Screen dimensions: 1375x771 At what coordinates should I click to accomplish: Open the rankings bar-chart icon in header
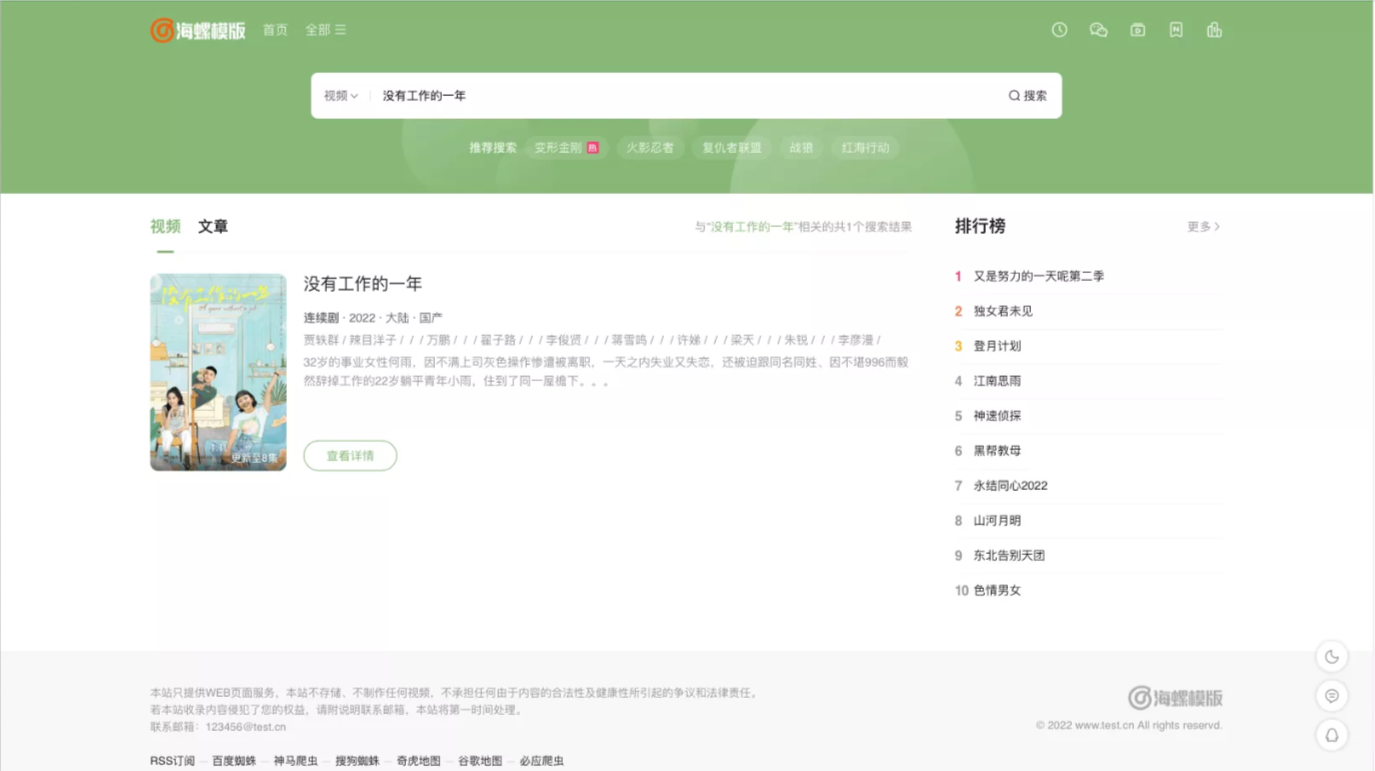point(1214,30)
